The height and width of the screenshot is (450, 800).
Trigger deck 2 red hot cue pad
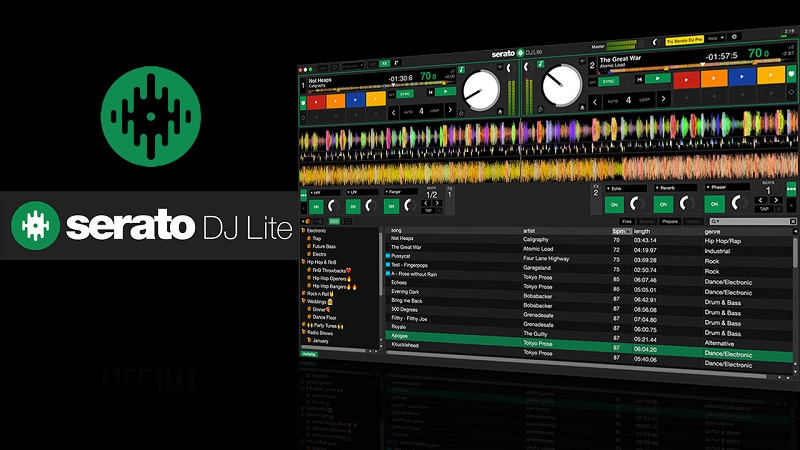686,80
